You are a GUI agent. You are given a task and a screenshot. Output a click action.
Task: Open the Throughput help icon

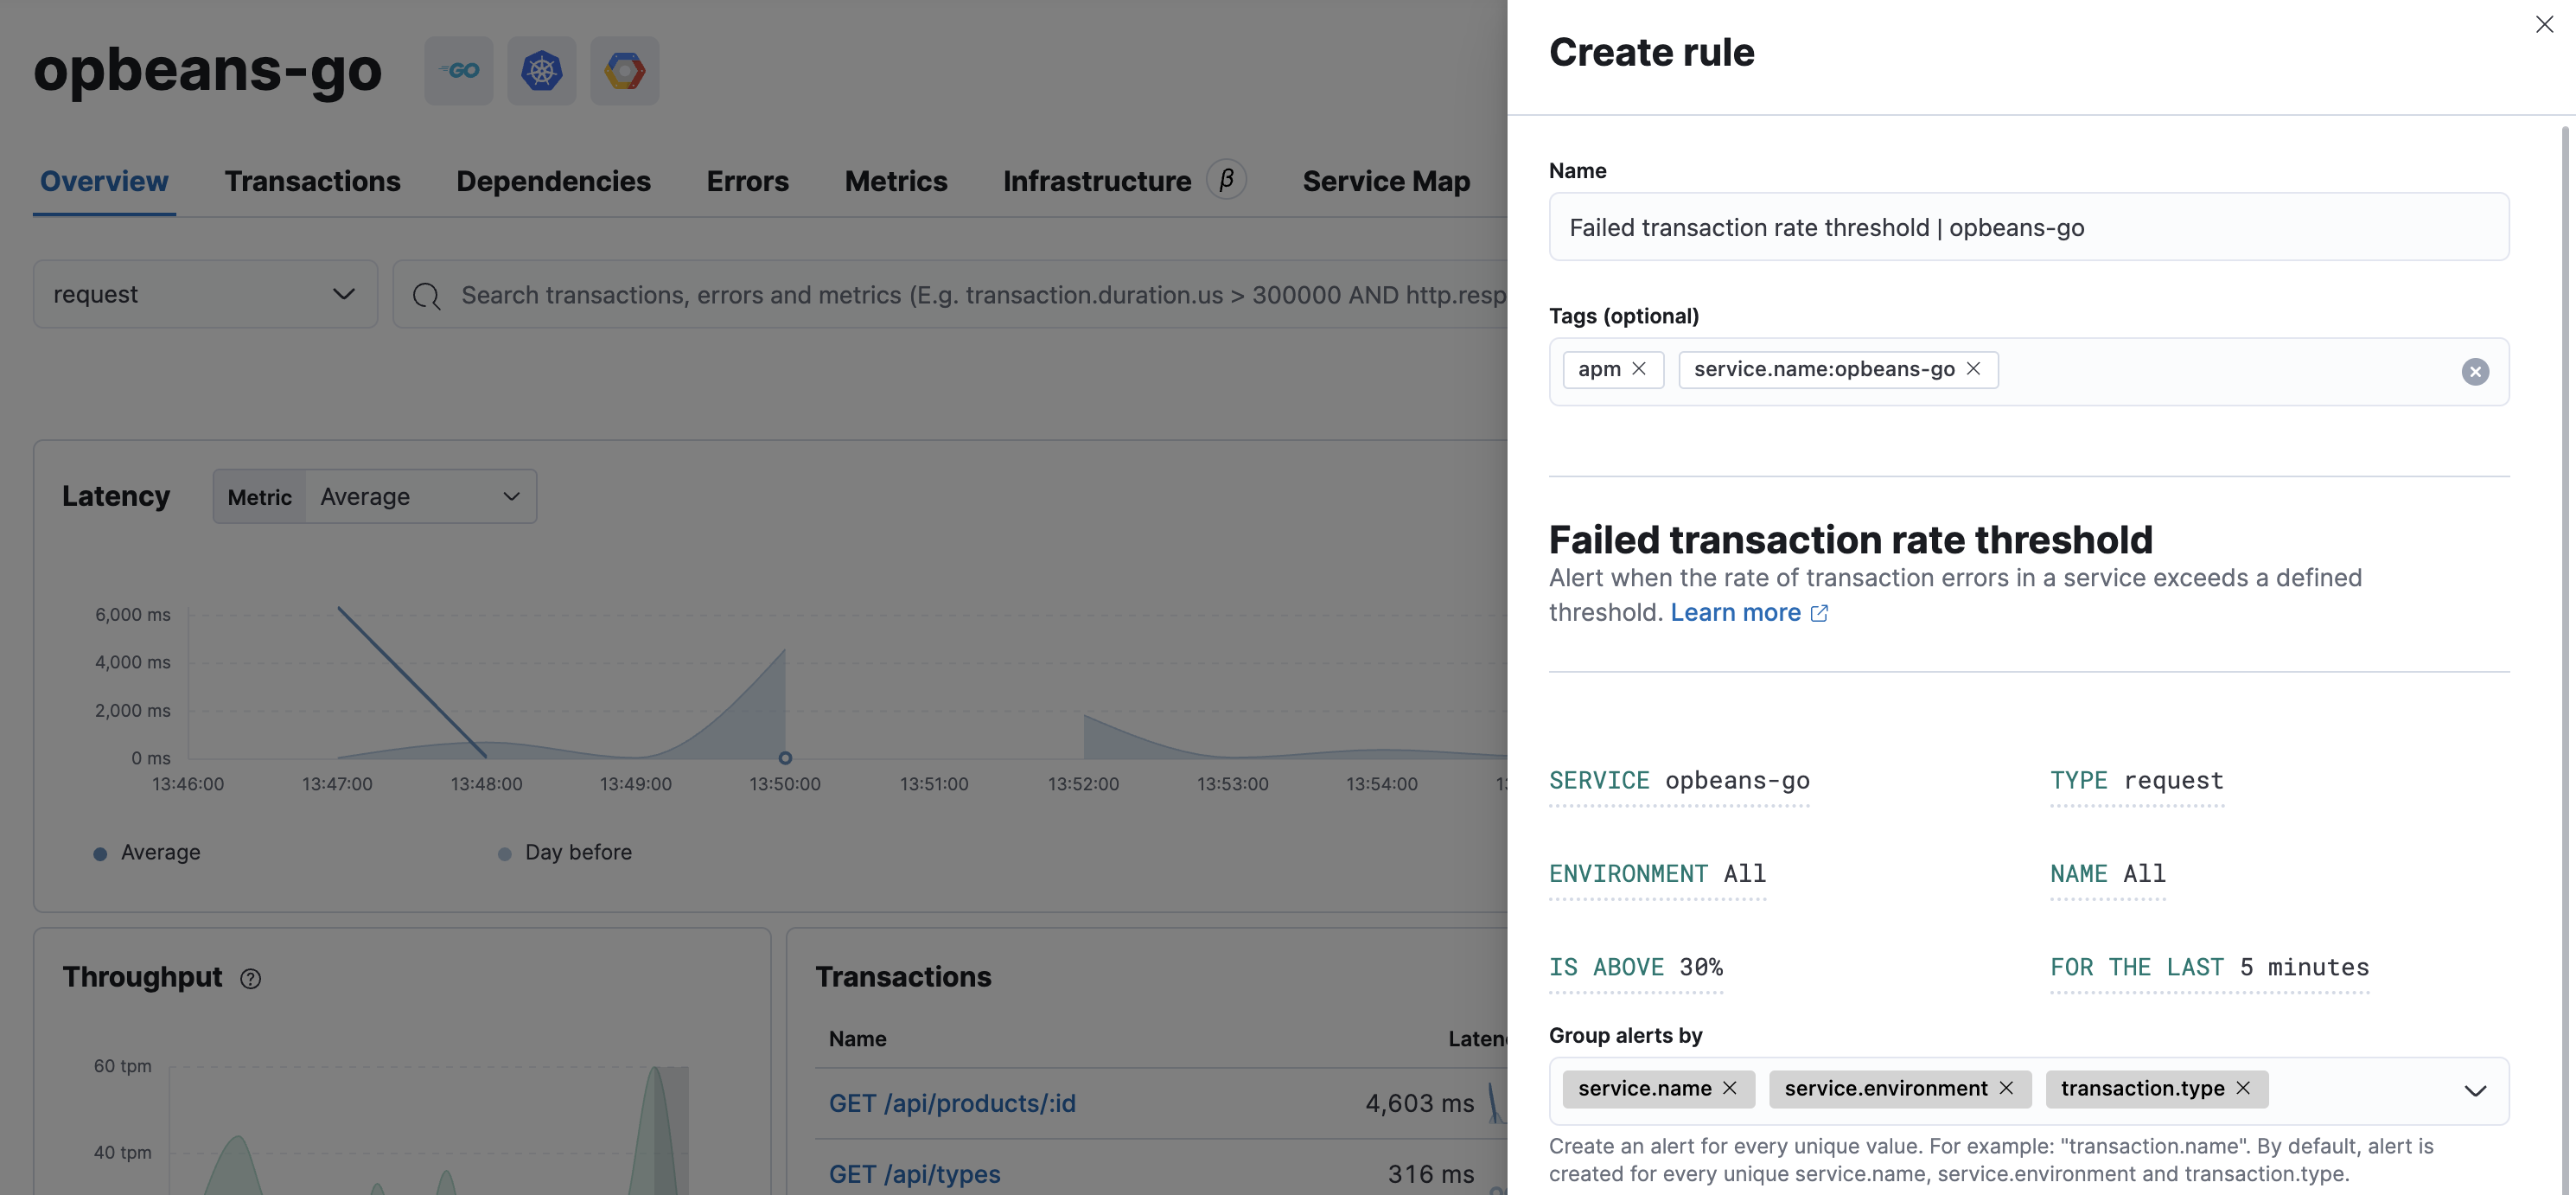[250, 978]
